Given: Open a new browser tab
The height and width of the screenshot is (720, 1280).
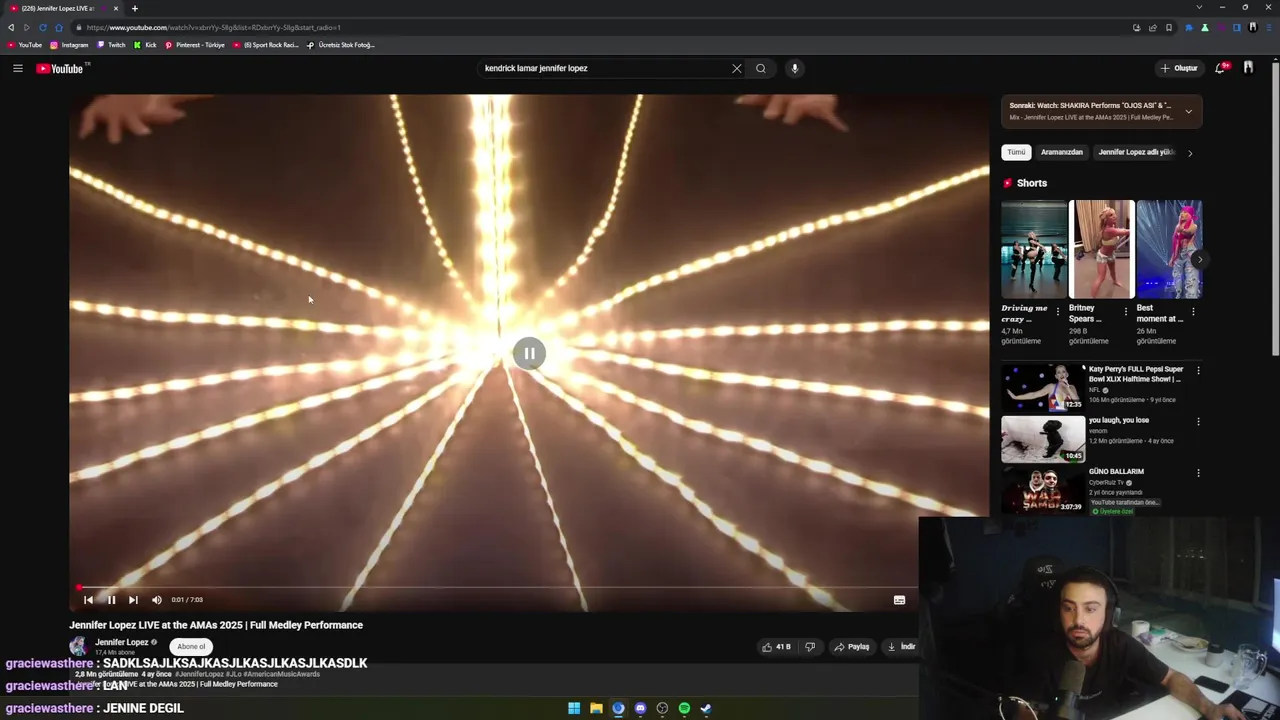Looking at the screenshot, I should (135, 8).
